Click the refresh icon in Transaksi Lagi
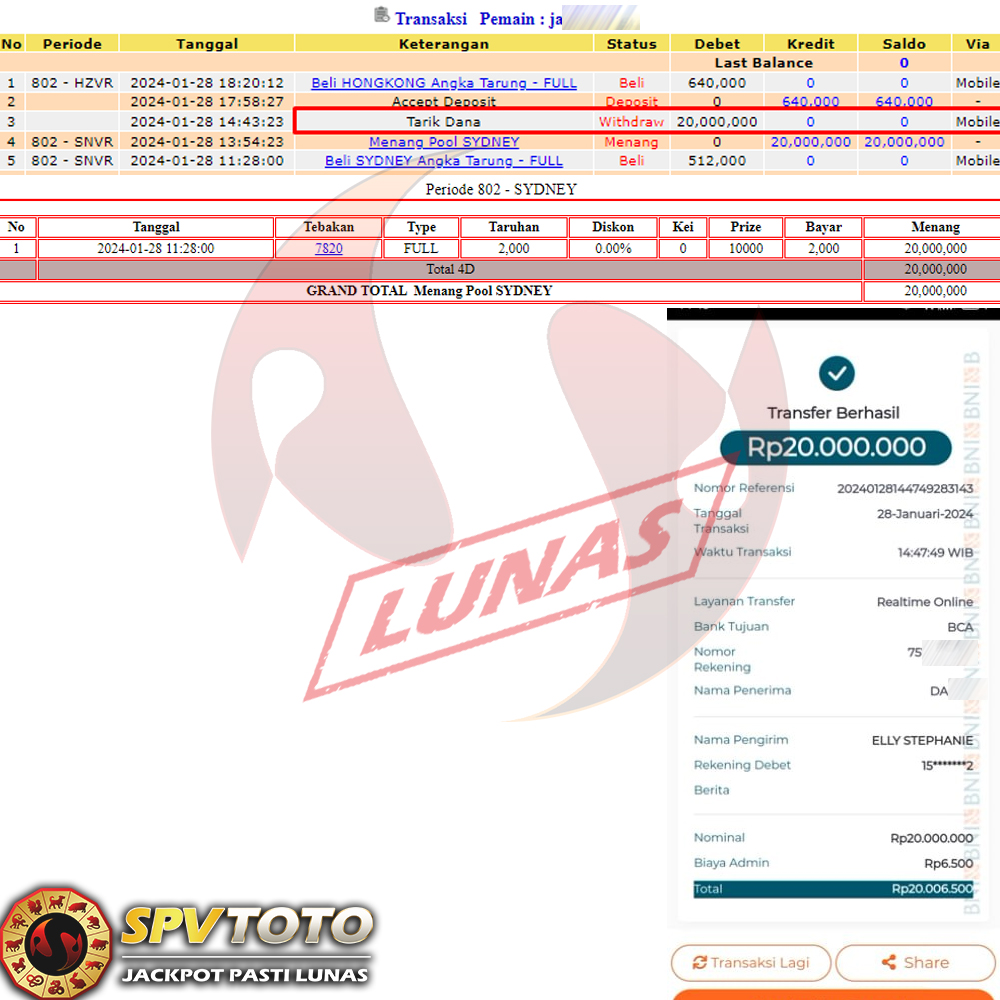Screen dimensions: 1000x1000 click(x=700, y=963)
